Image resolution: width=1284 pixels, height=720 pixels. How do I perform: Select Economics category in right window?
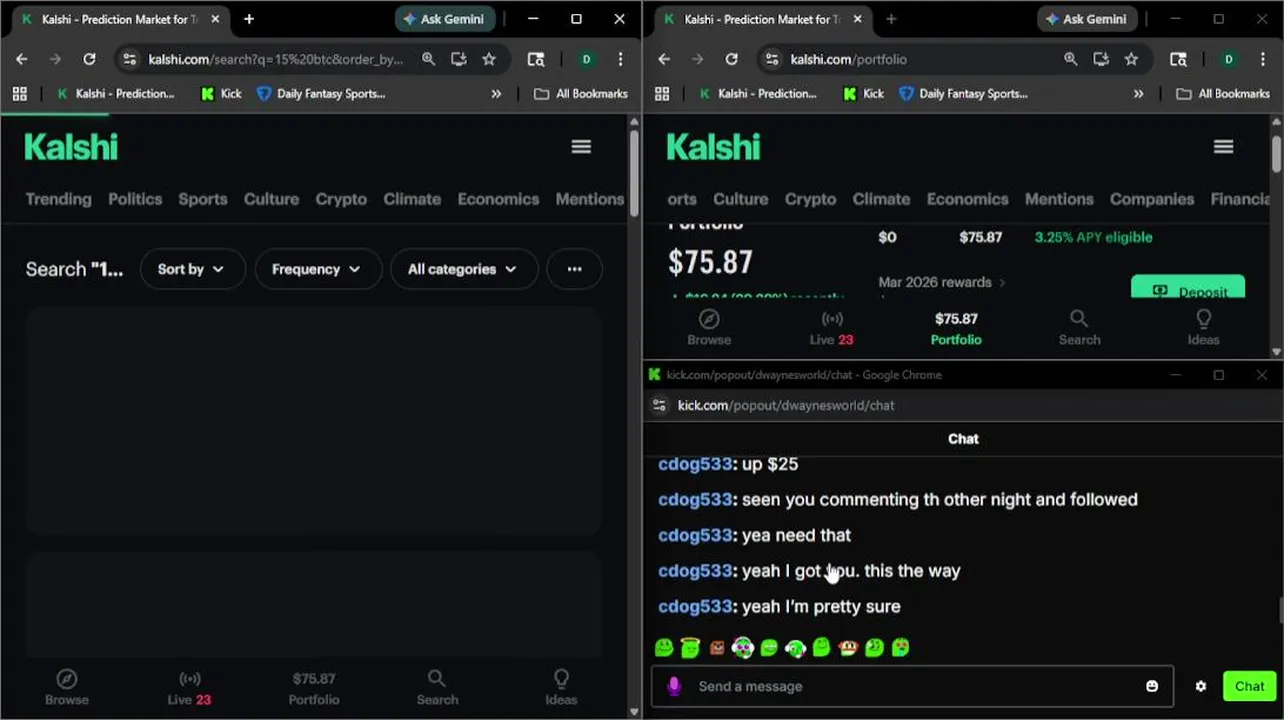[967, 199]
